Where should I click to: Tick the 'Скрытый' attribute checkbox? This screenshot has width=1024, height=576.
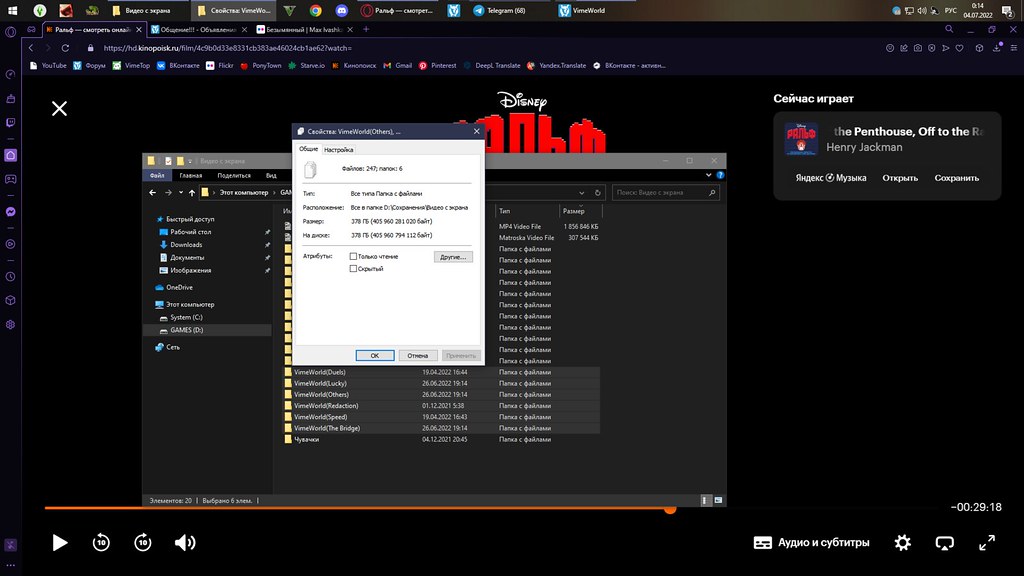(x=354, y=269)
